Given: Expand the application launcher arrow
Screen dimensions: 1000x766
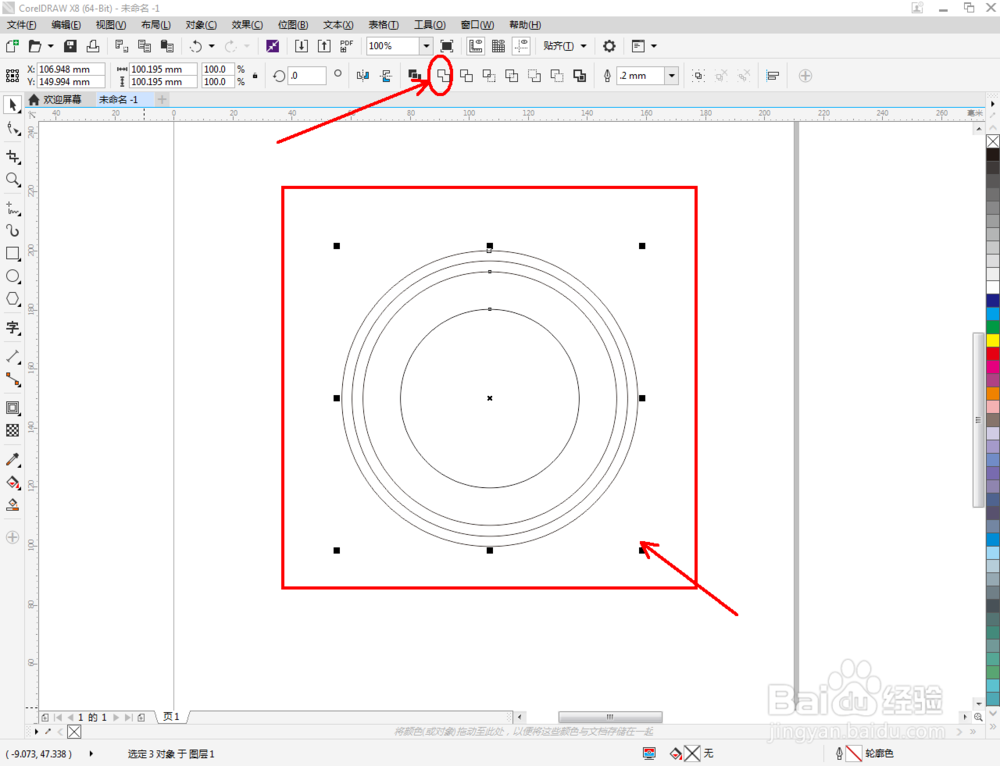Looking at the screenshot, I should [x=654, y=46].
